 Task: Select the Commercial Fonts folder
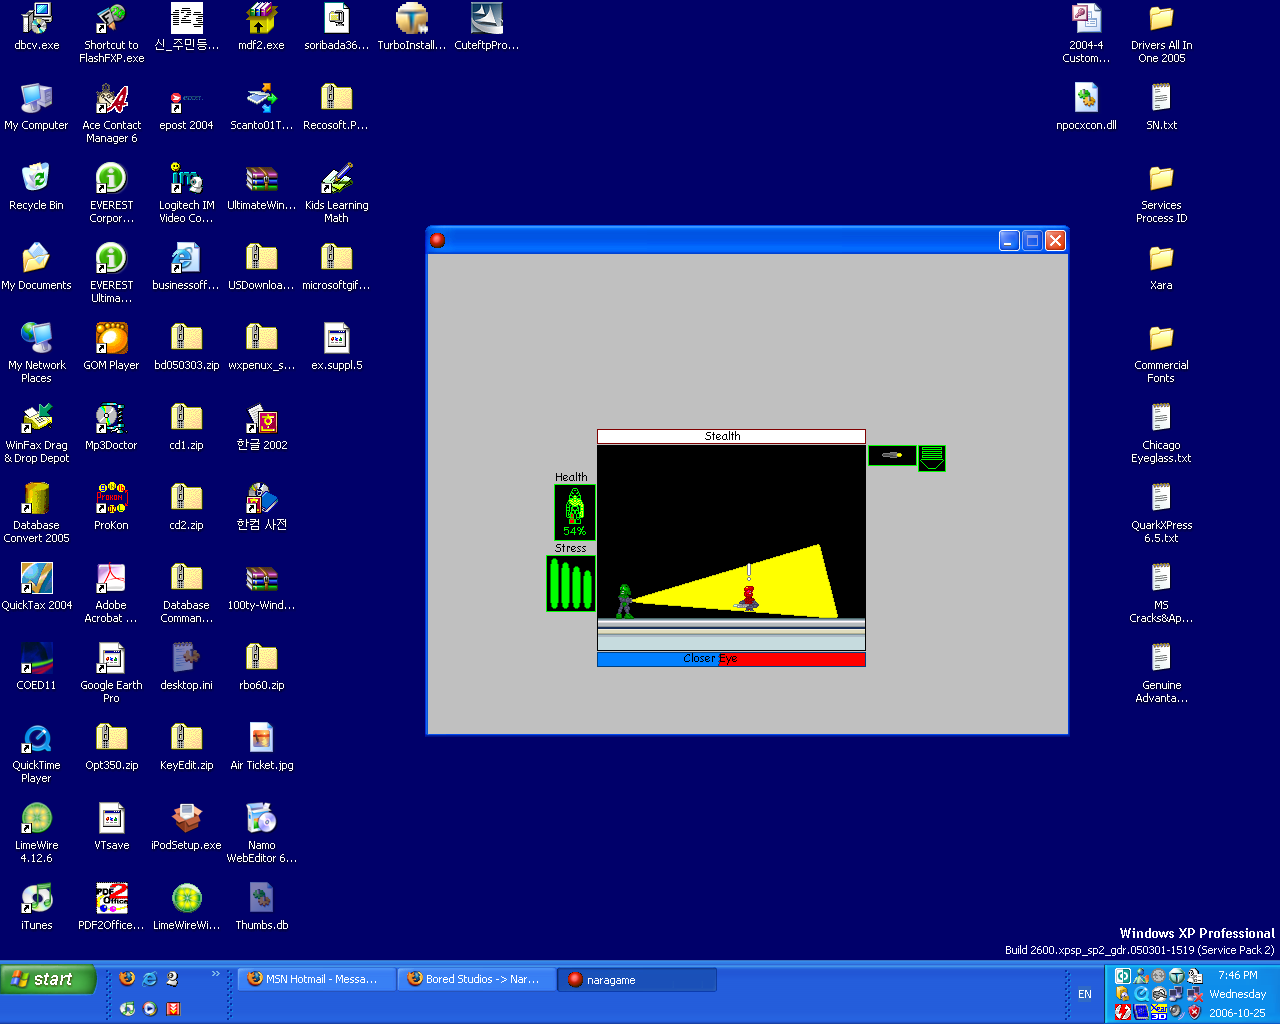tap(1161, 352)
